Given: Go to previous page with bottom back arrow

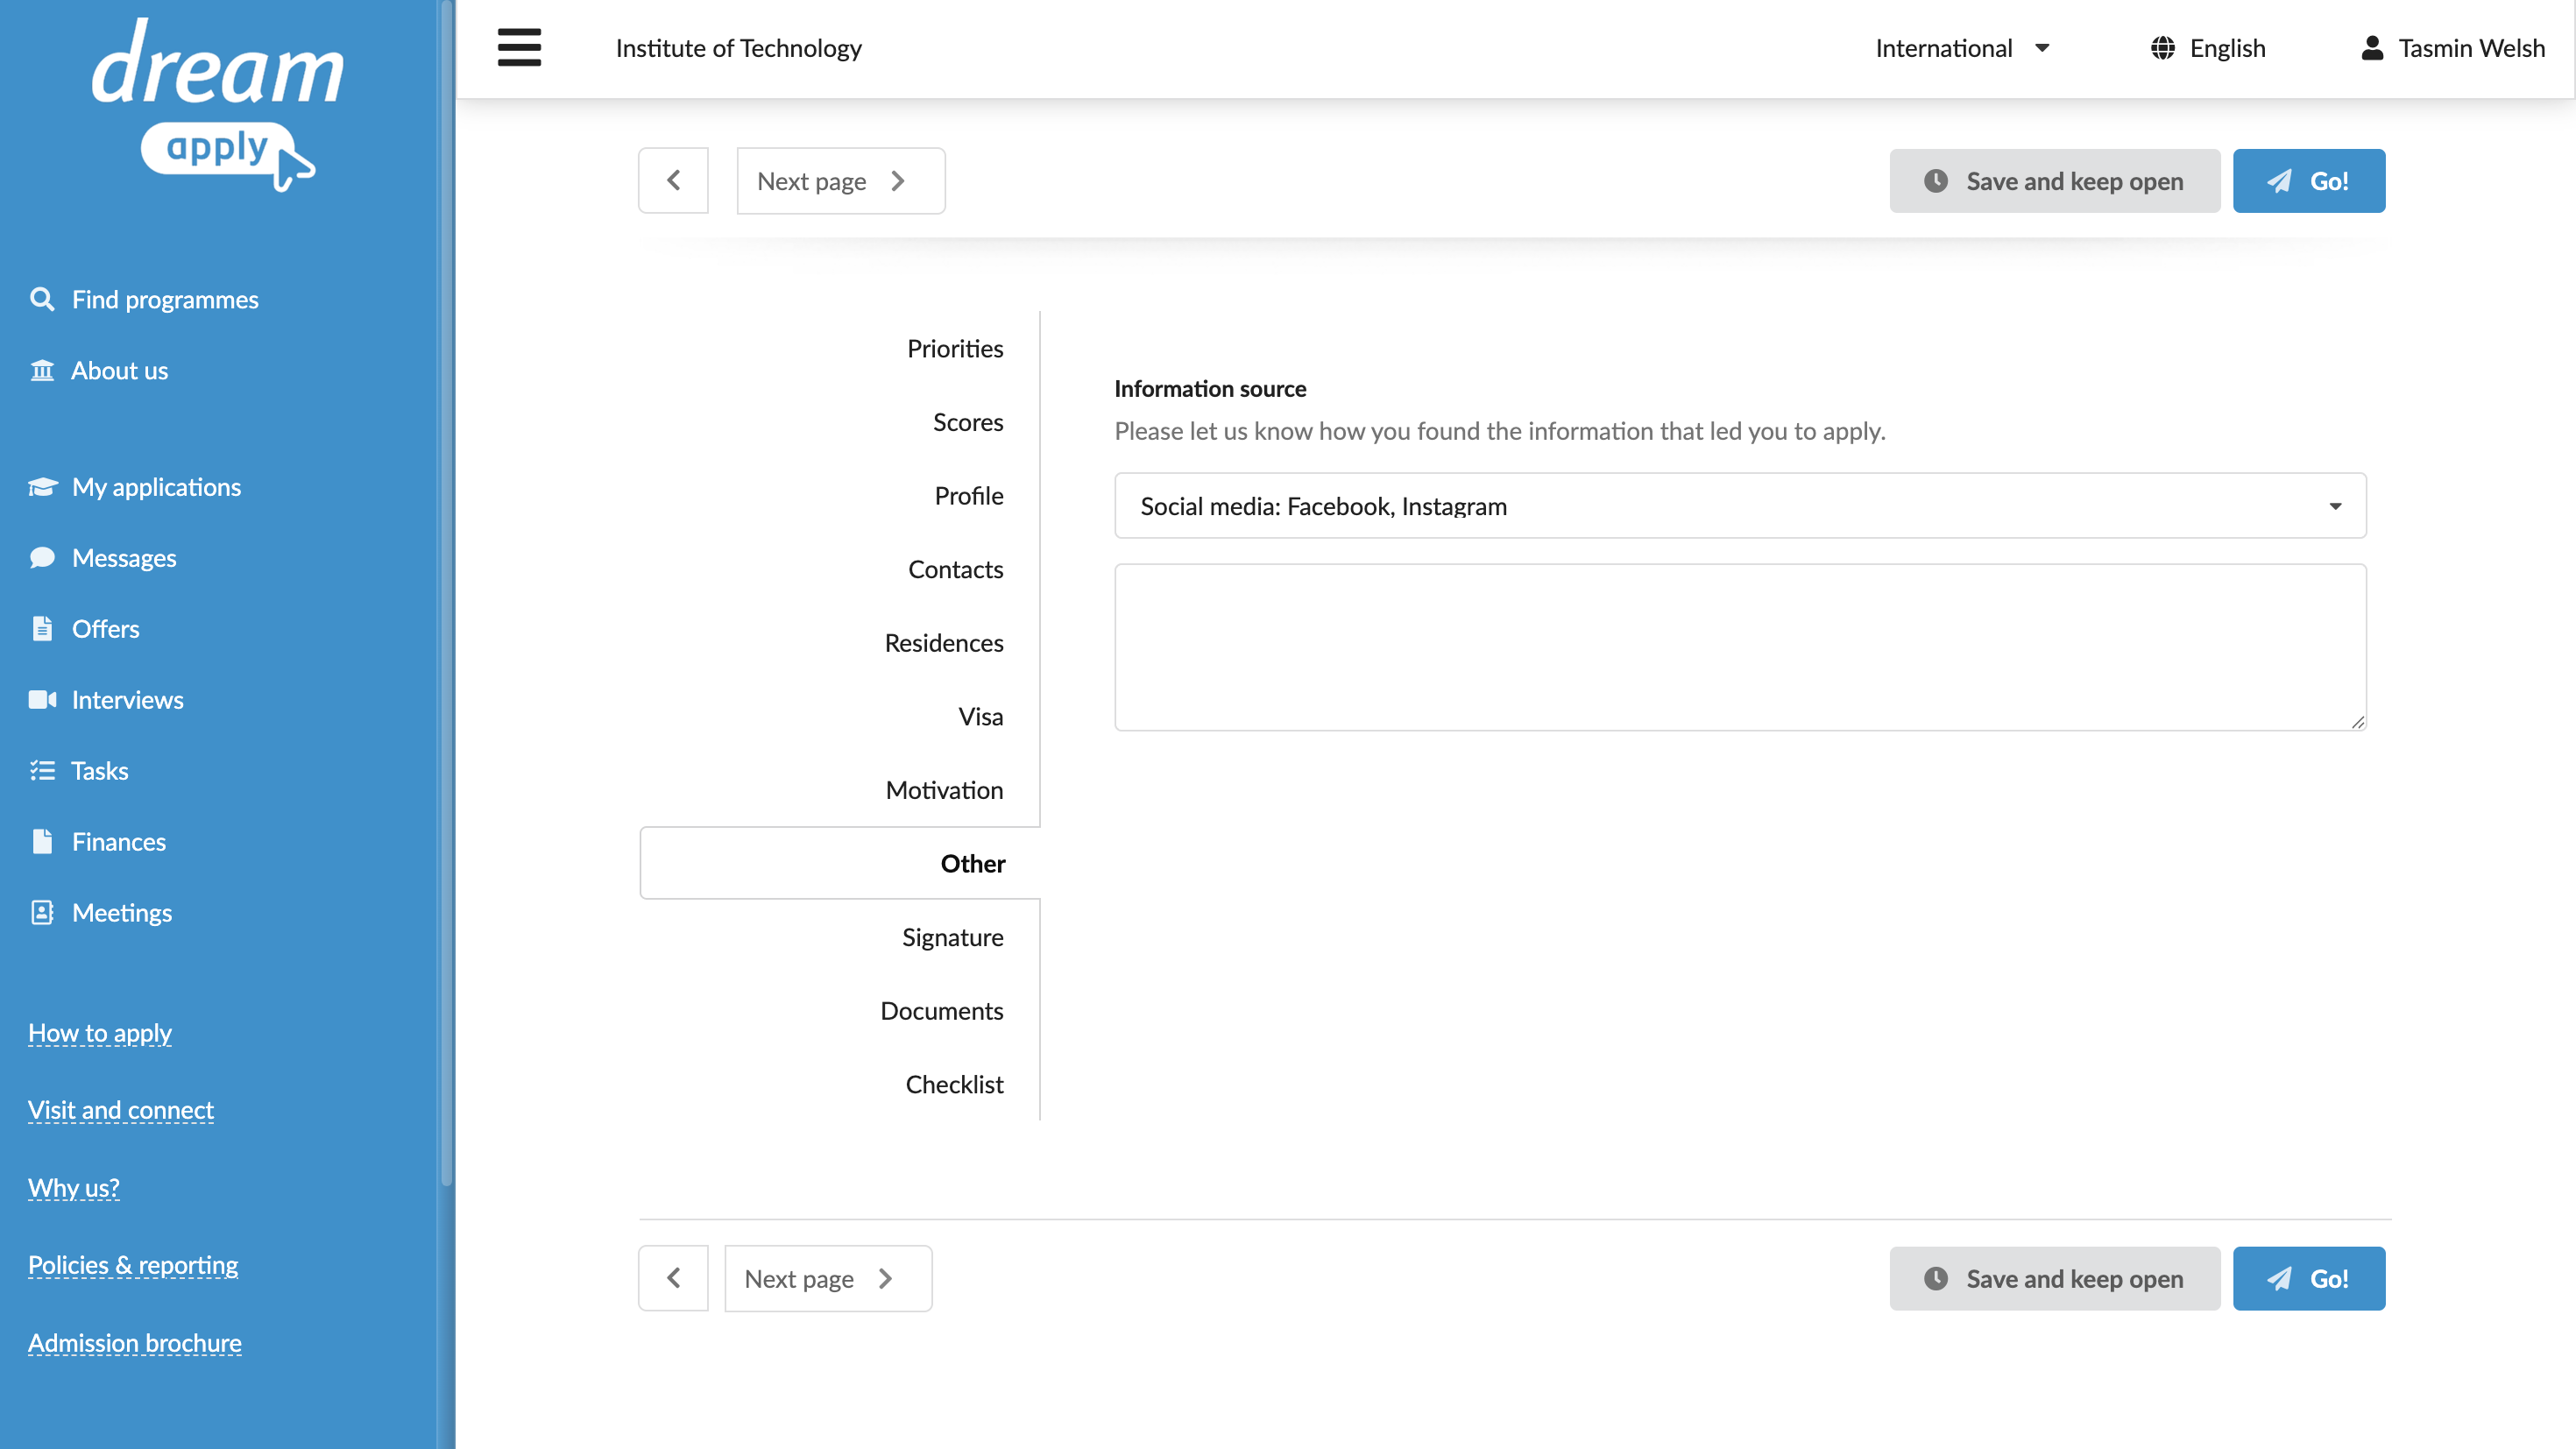Looking at the screenshot, I should (x=674, y=1278).
